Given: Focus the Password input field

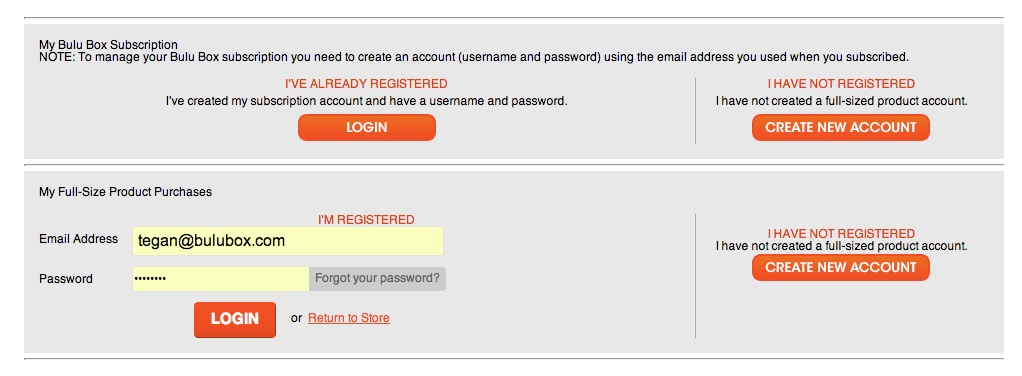Looking at the screenshot, I should 220,279.
